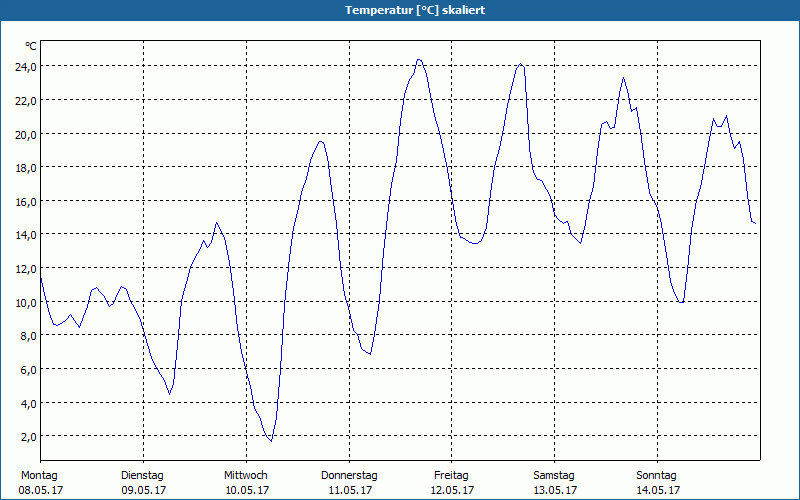Pick the 12,0 y-axis tick label

pyautogui.click(x=25, y=268)
